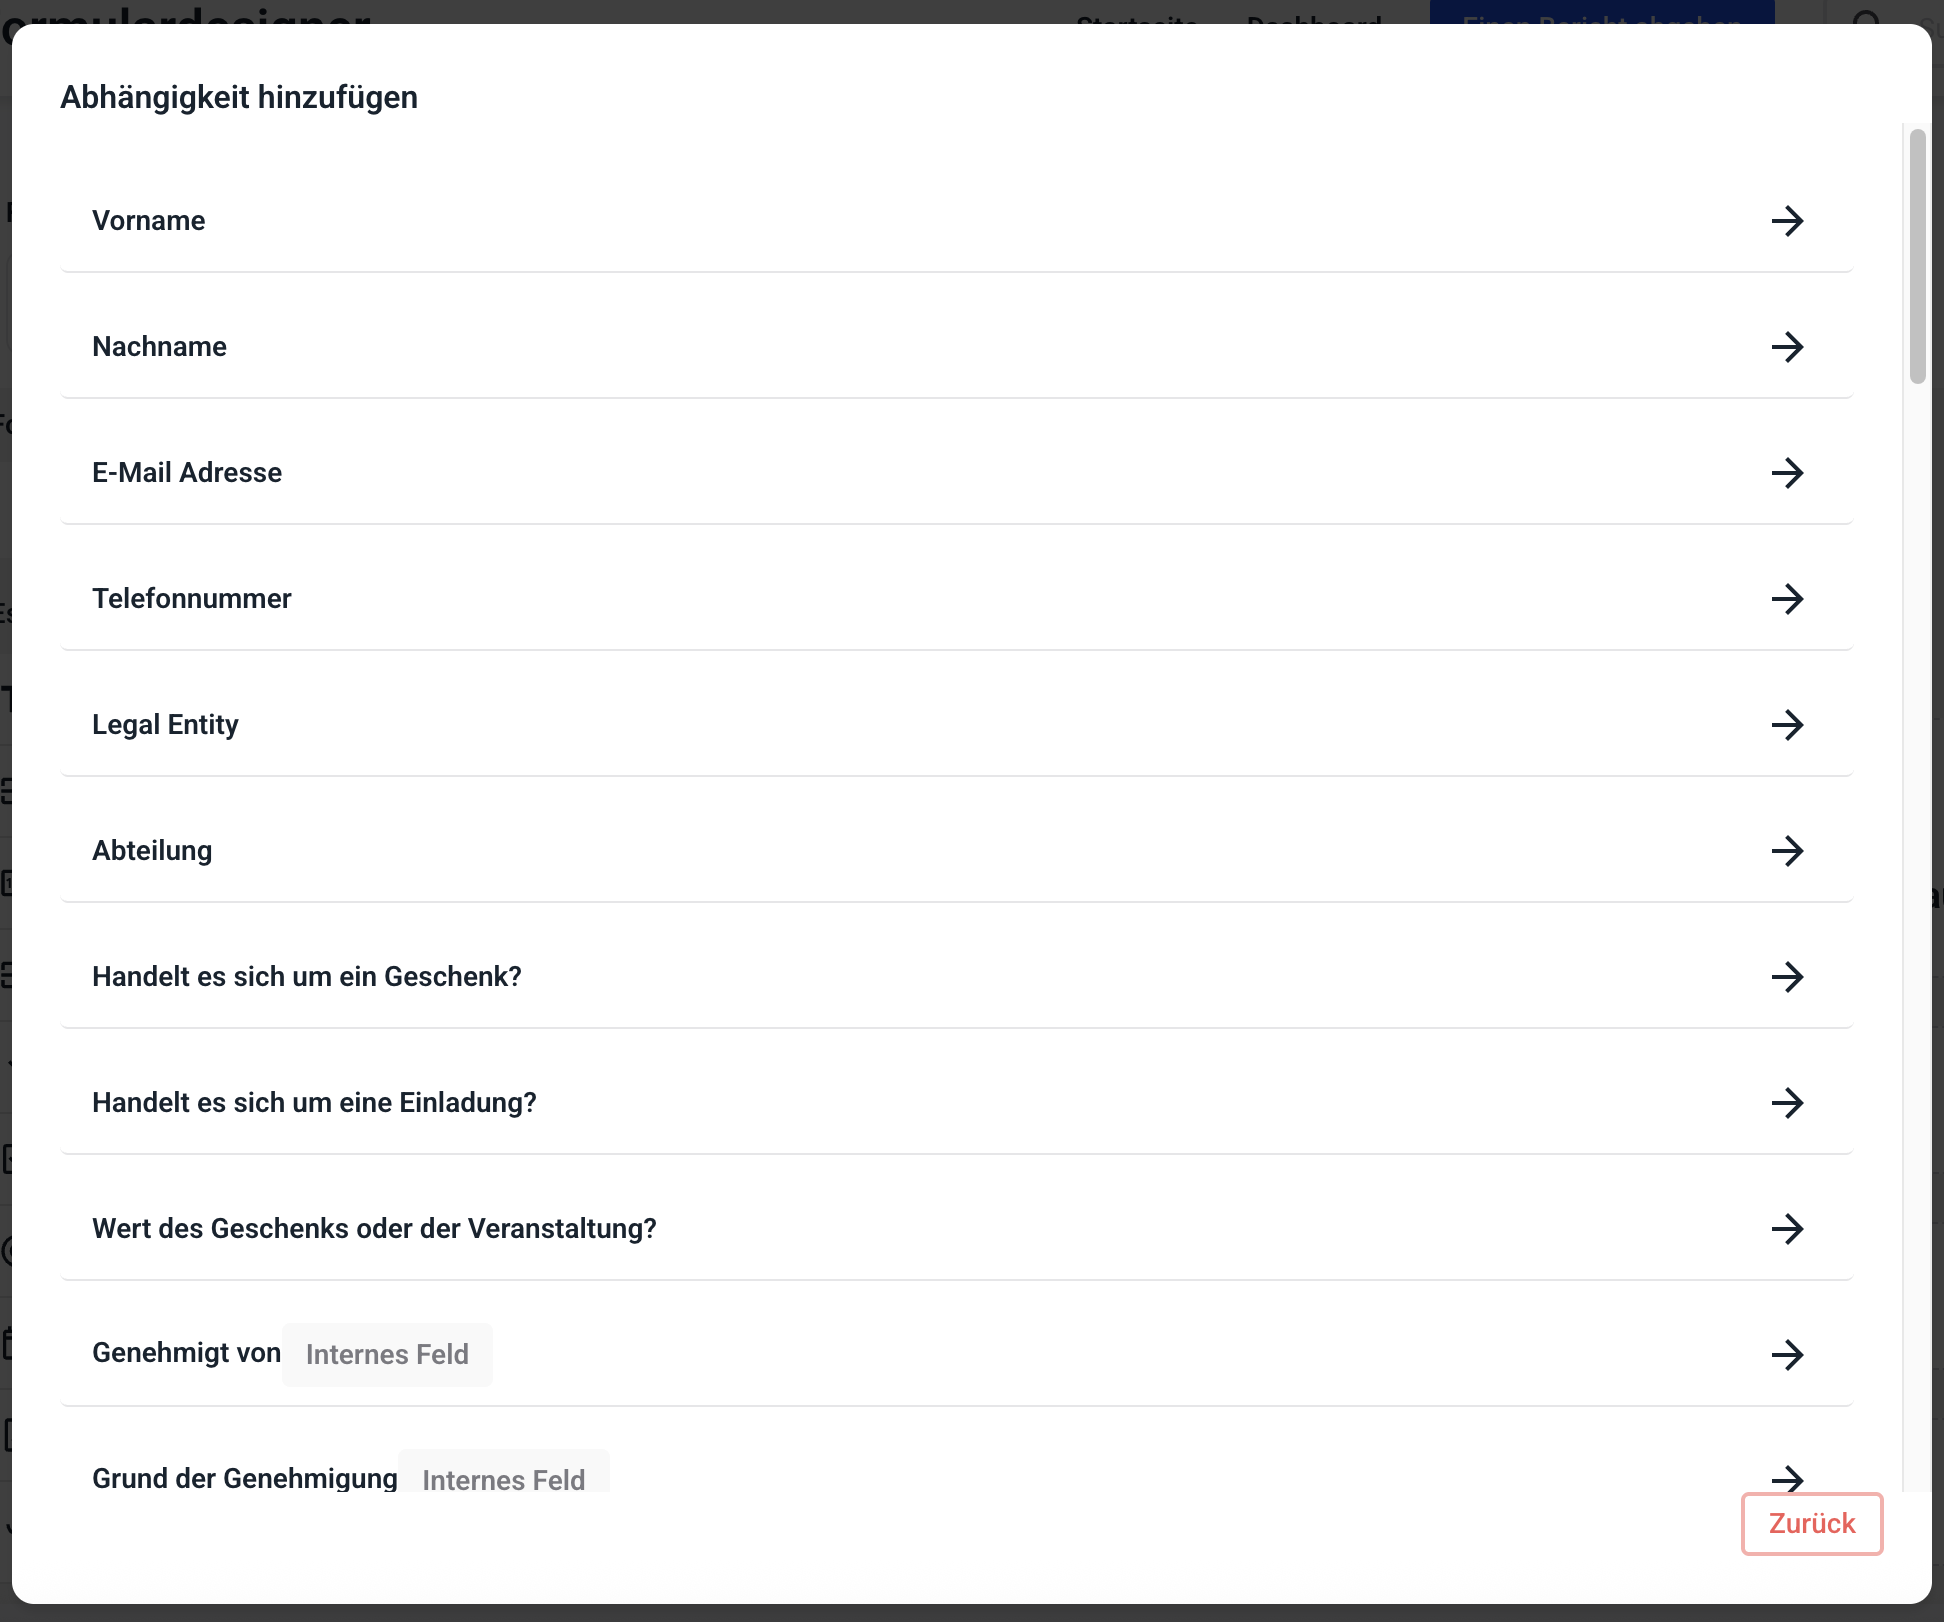Choose the Telefonnummer field label
The width and height of the screenshot is (1944, 1622).
[x=192, y=599]
